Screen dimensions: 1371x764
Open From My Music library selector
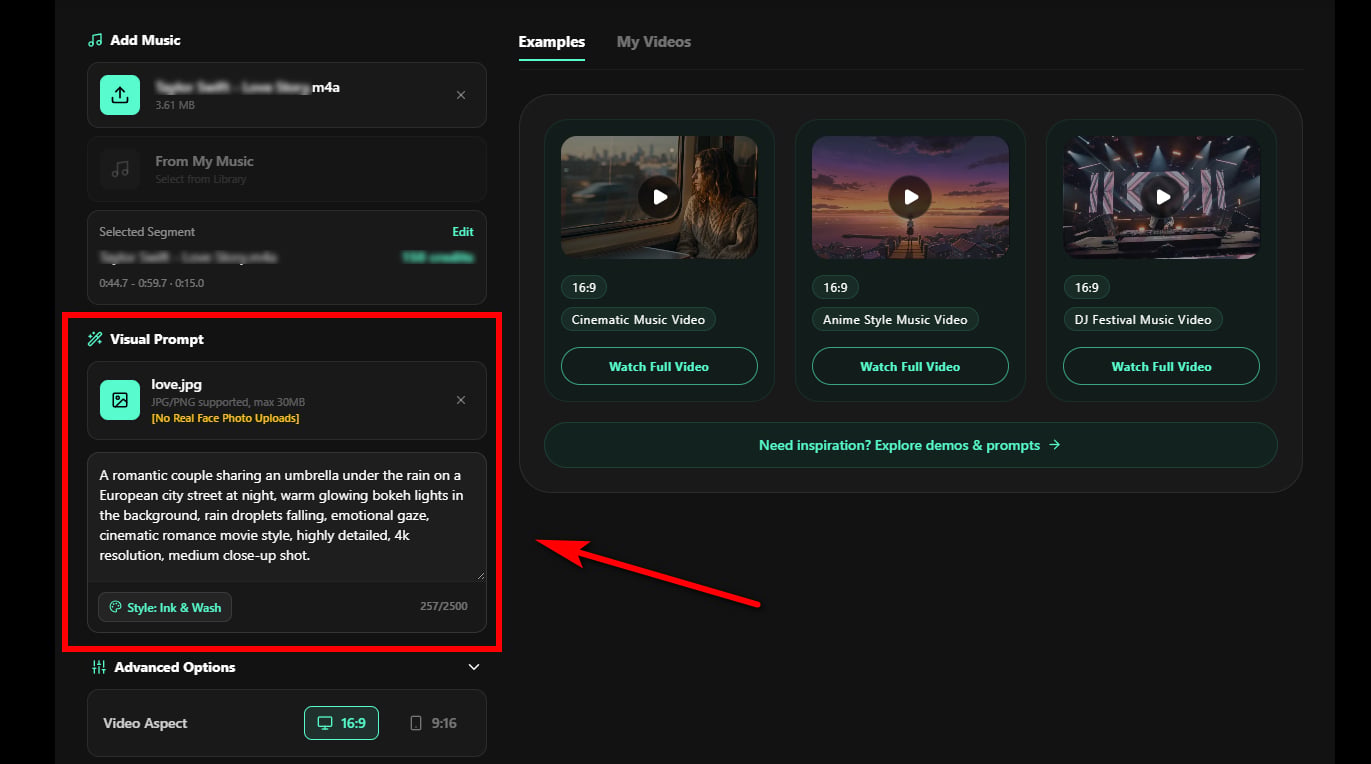click(287, 169)
